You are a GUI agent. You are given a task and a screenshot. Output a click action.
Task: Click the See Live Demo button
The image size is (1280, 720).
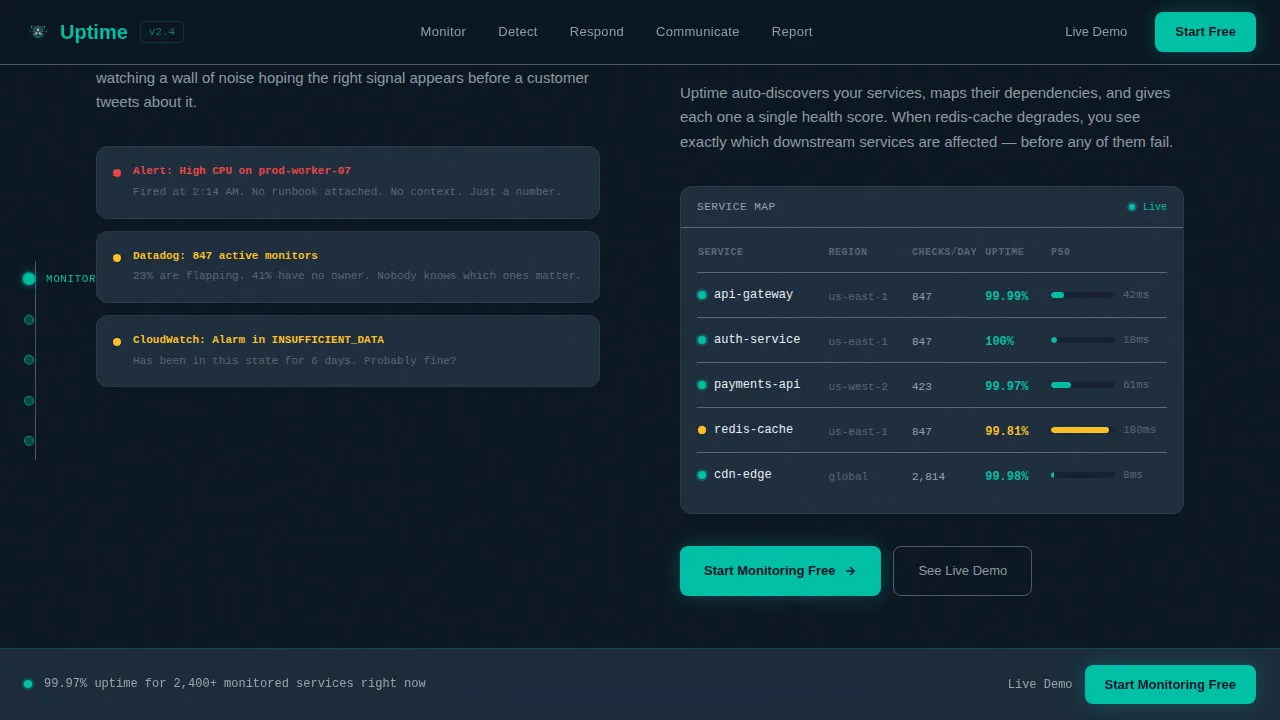click(962, 571)
